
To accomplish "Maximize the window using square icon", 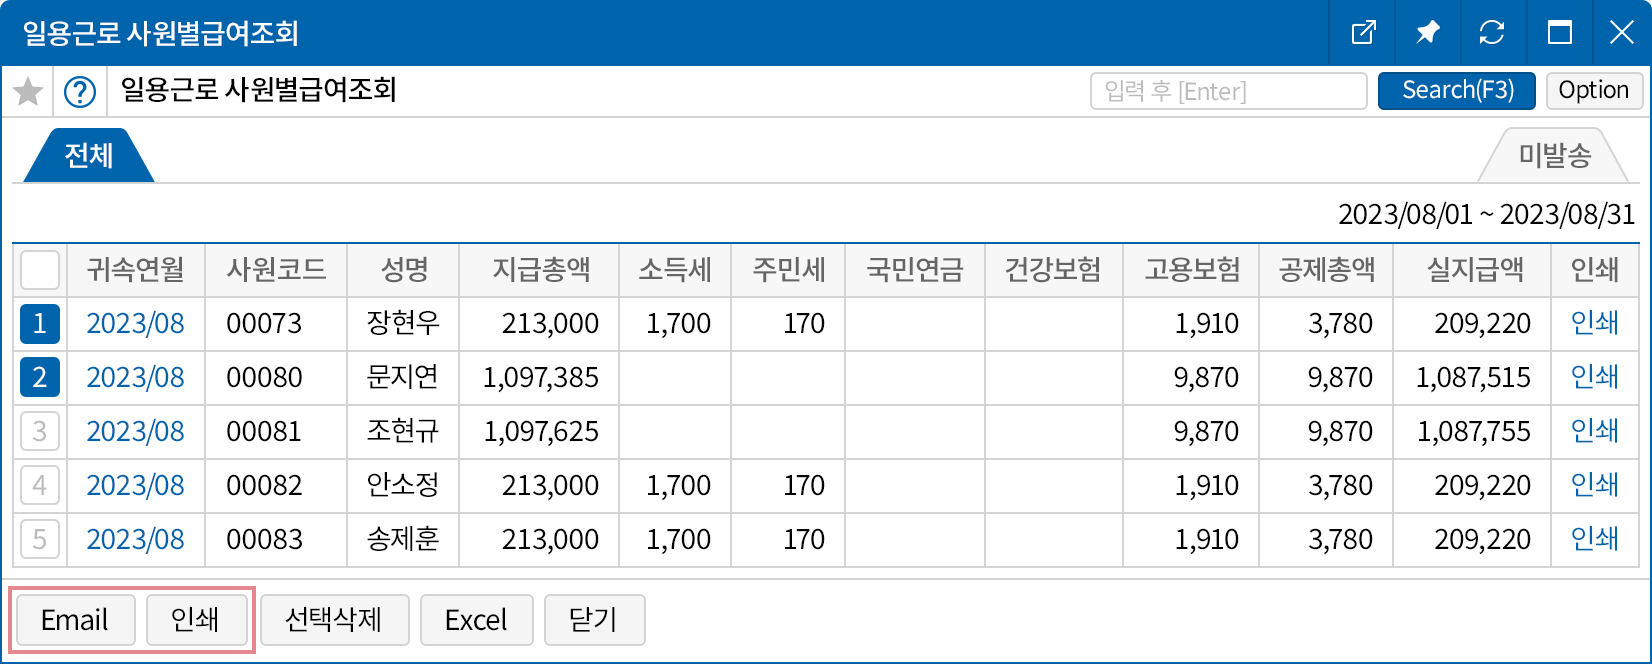I will pyautogui.click(x=1559, y=33).
